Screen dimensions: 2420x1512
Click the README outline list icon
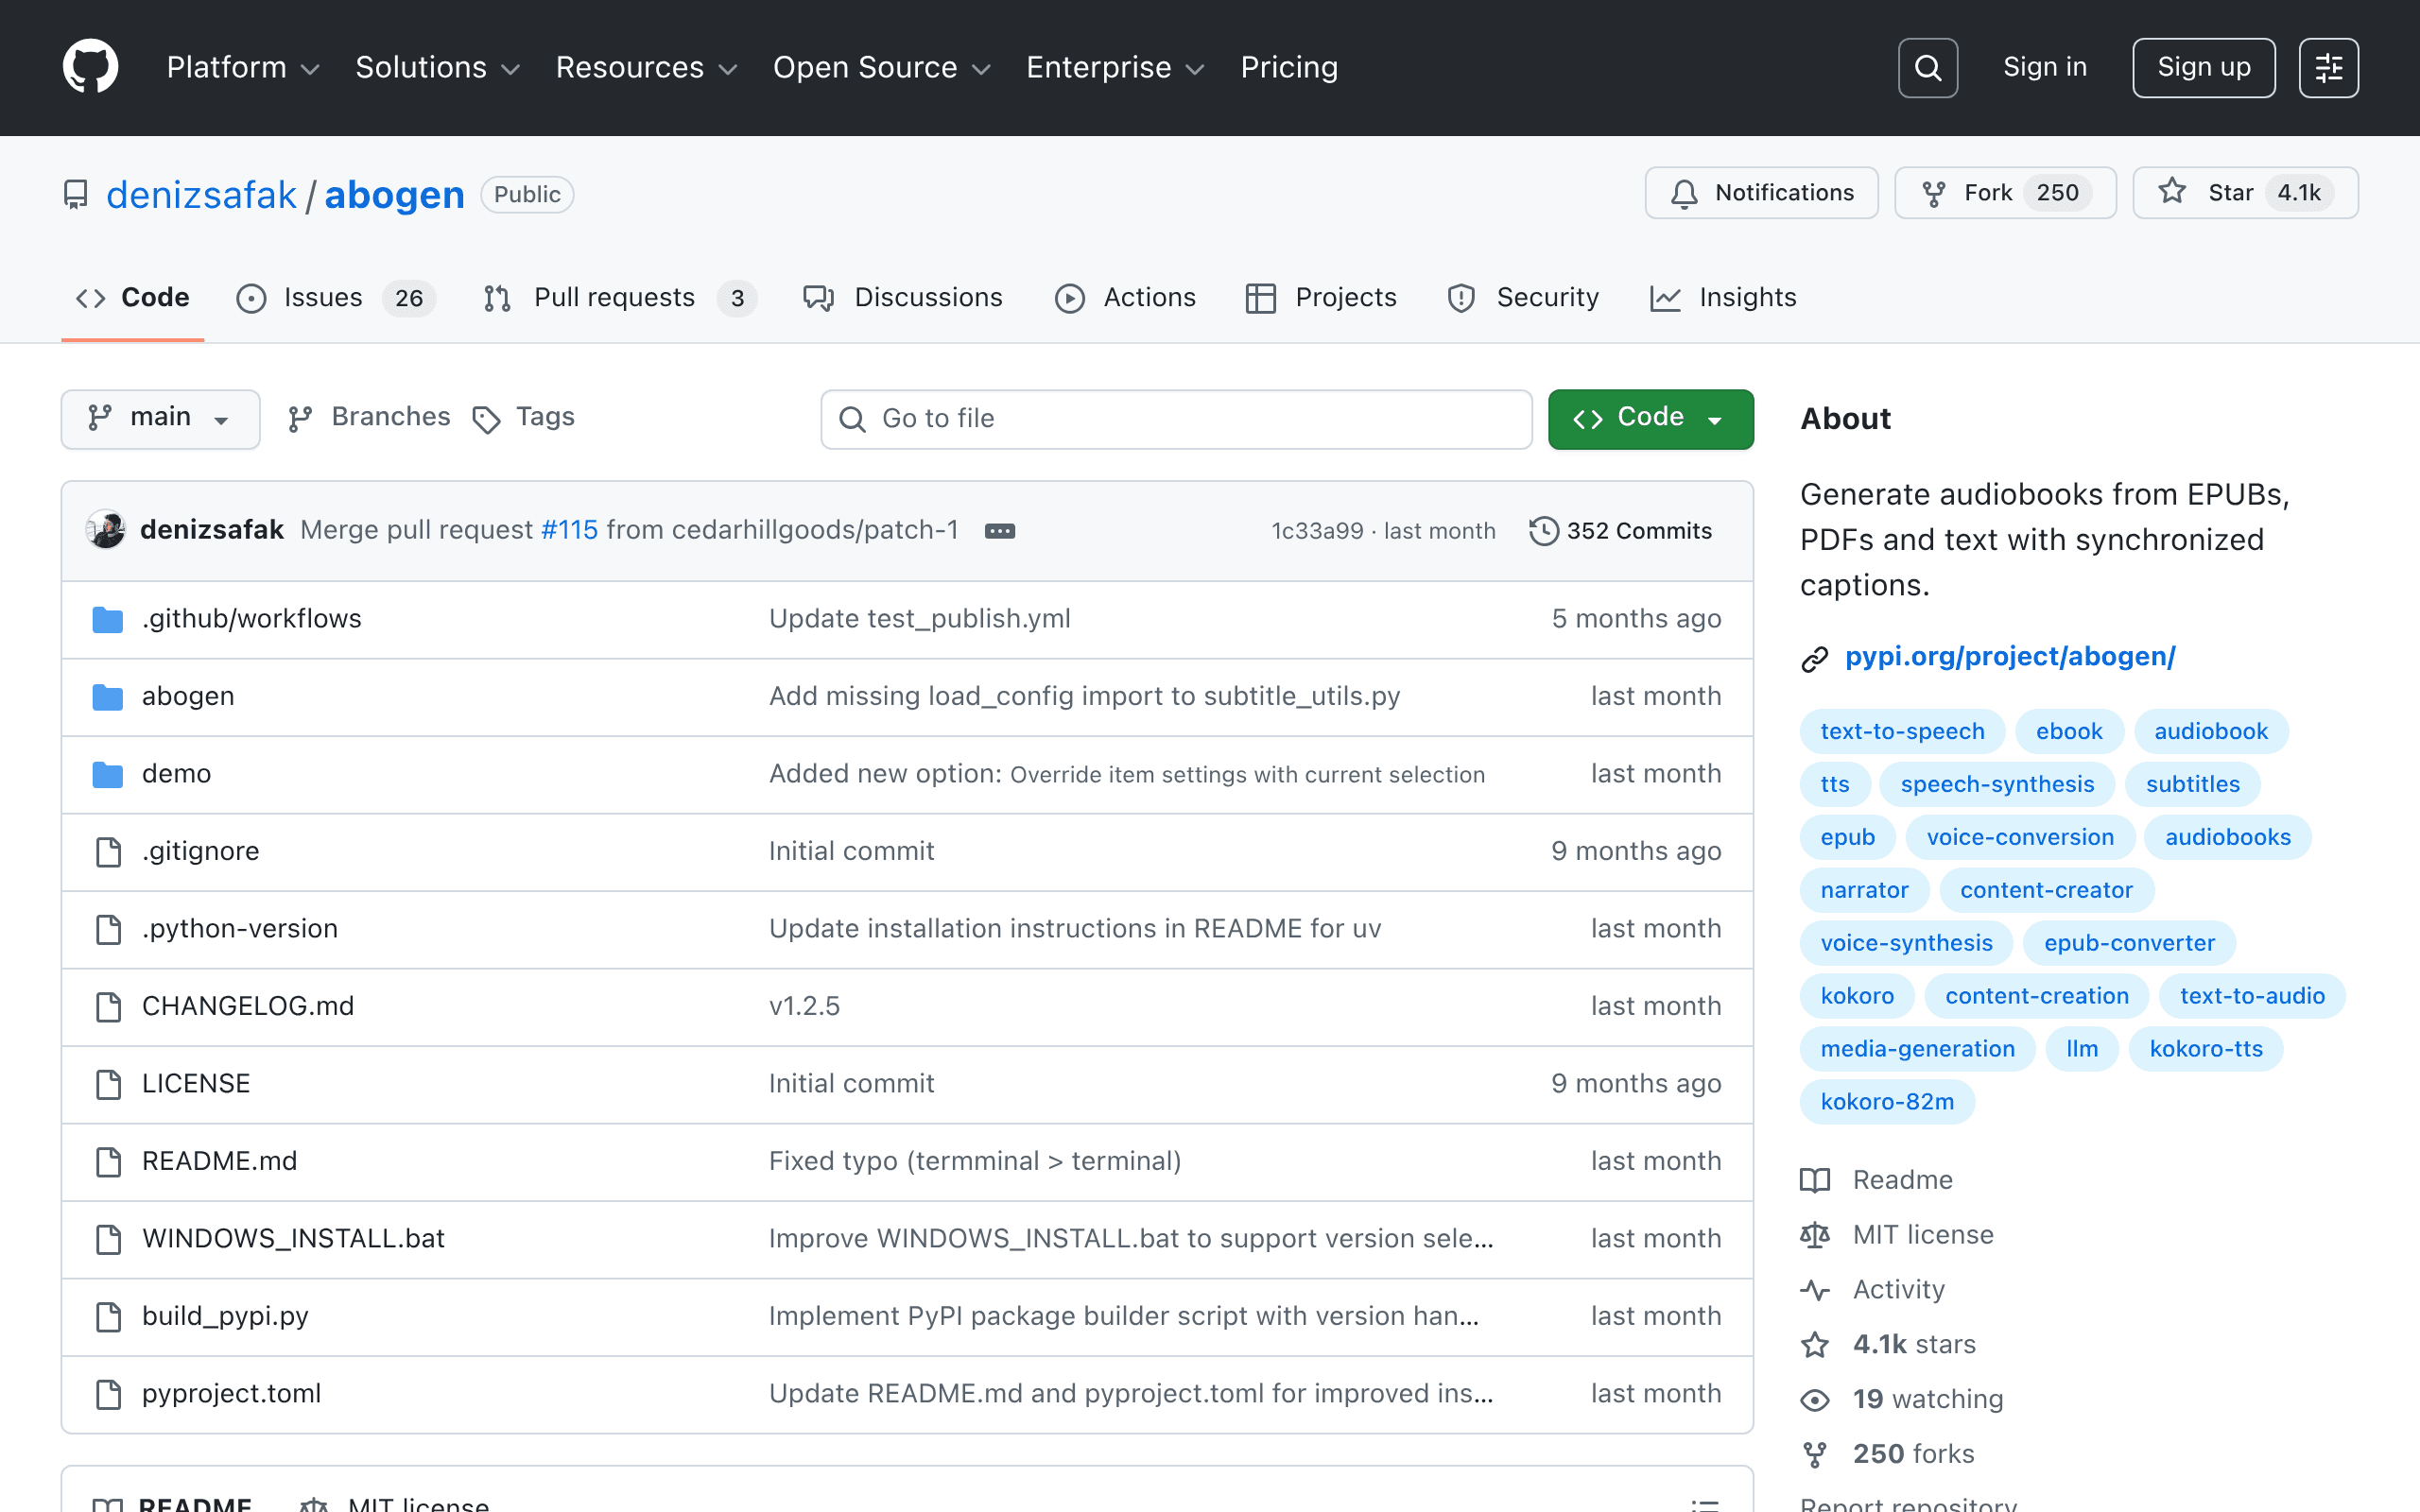1704,1503
